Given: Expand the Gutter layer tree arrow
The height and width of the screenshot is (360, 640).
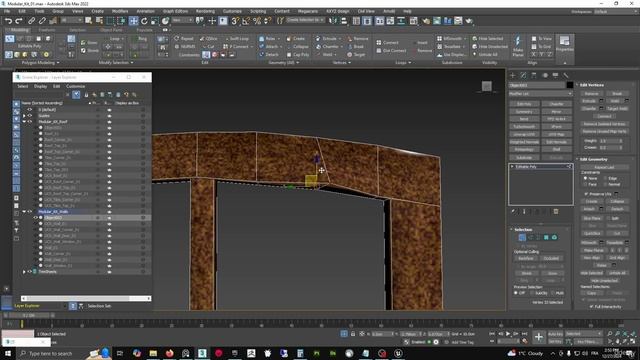Looking at the screenshot, I should (x=24, y=116).
